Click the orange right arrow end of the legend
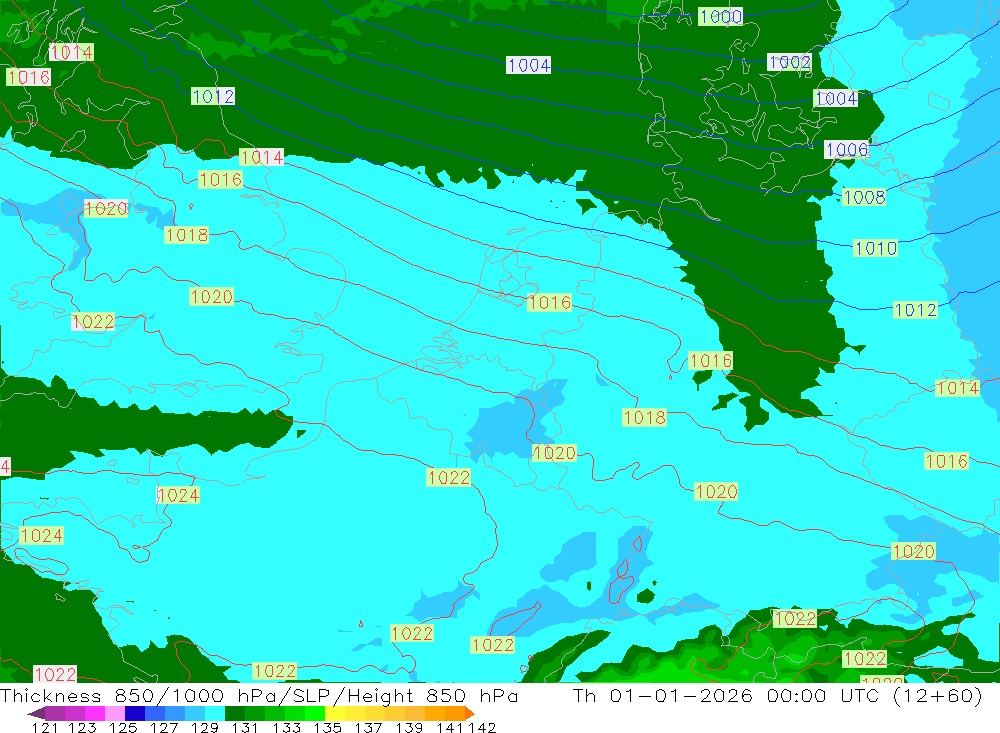This screenshot has height=733, width=1000. pyautogui.click(x=470, y=713)
